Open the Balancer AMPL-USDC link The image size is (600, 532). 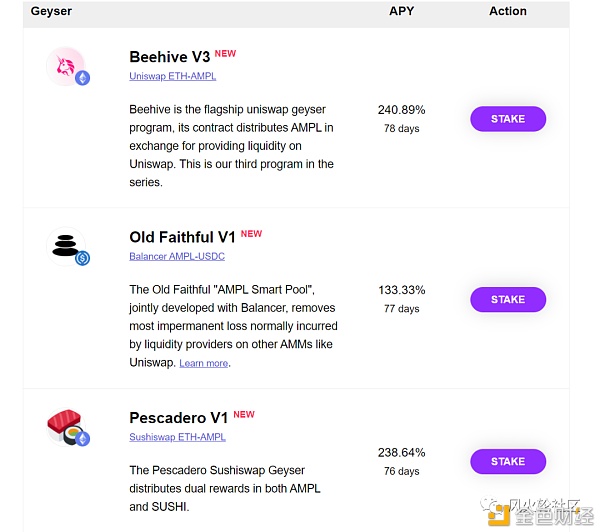click(x=177, y=256)
